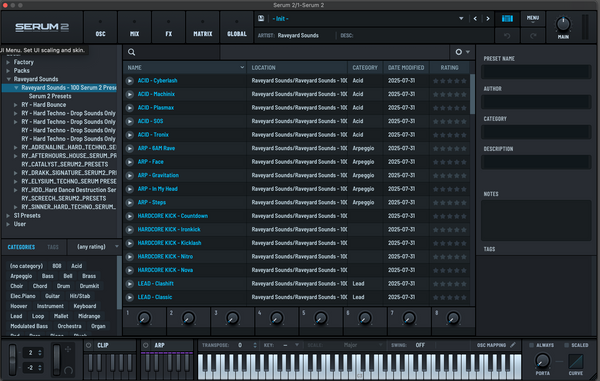Play preview of ACID - Plasmax
The height and width of the screenshot is (381, 600).
[x=130, y=108]
